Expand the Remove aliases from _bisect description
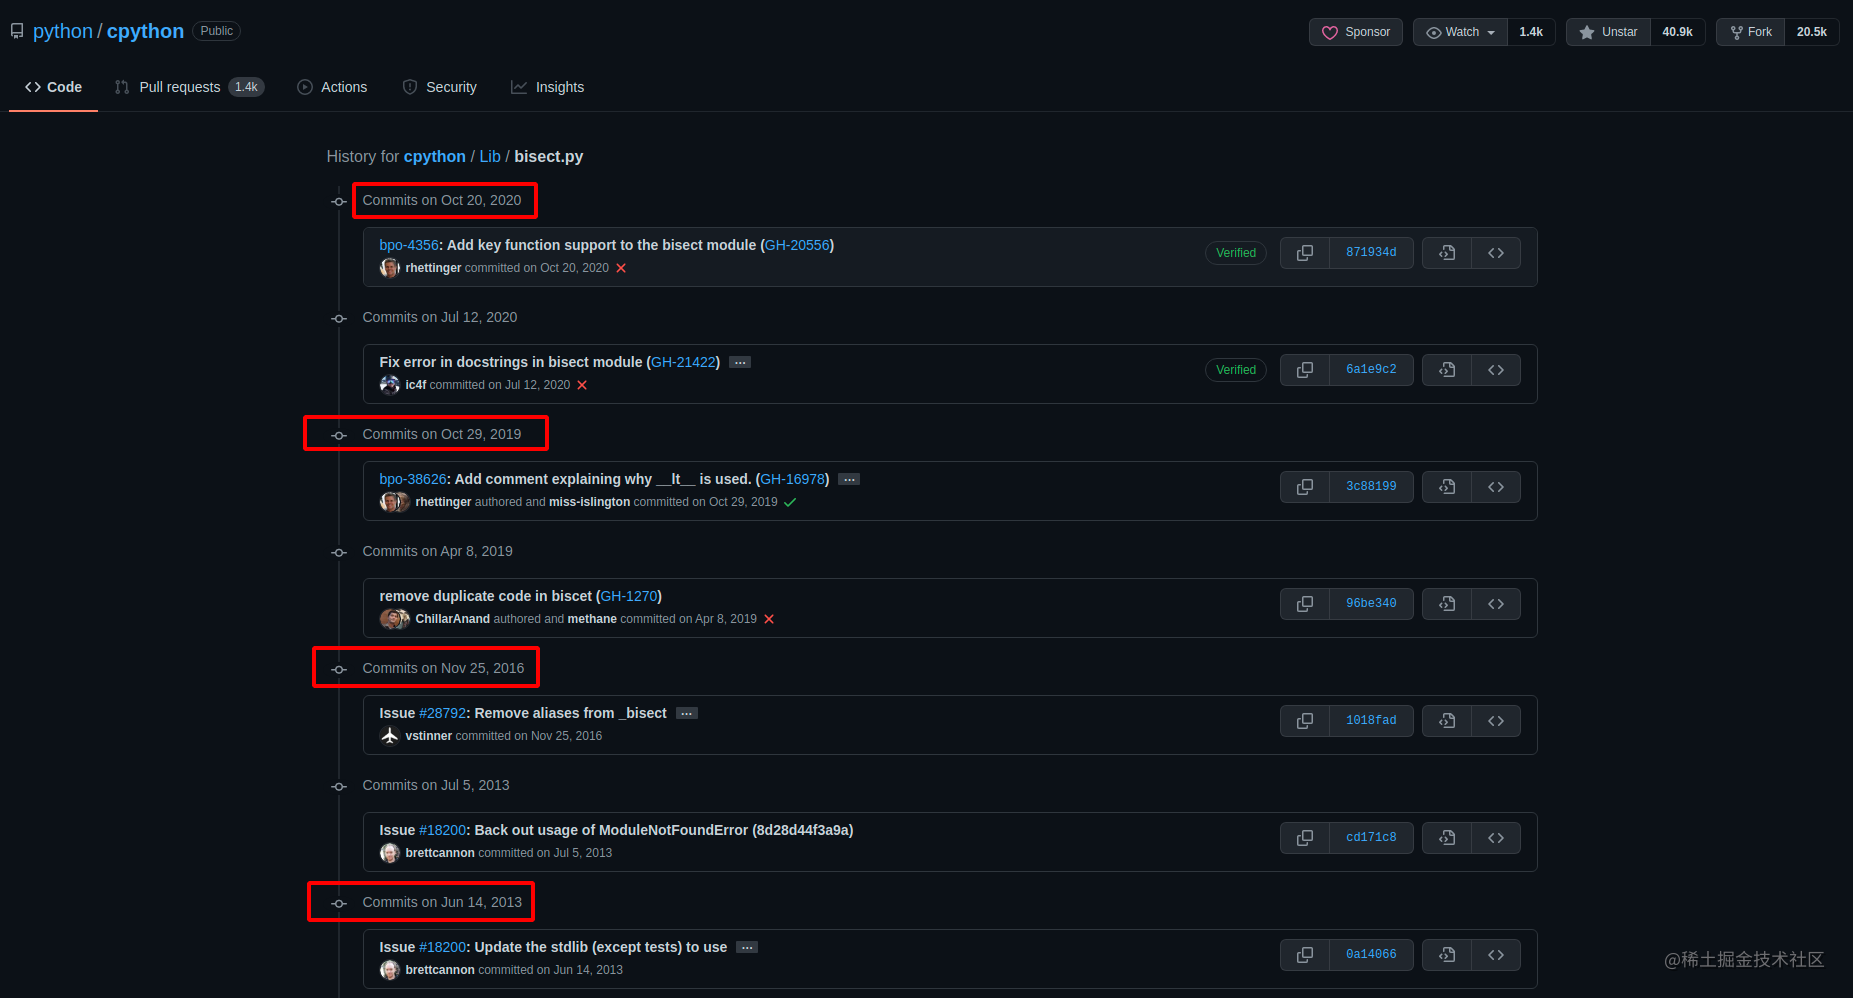Viewport: 1853px width, 998px height. (687, 713)
